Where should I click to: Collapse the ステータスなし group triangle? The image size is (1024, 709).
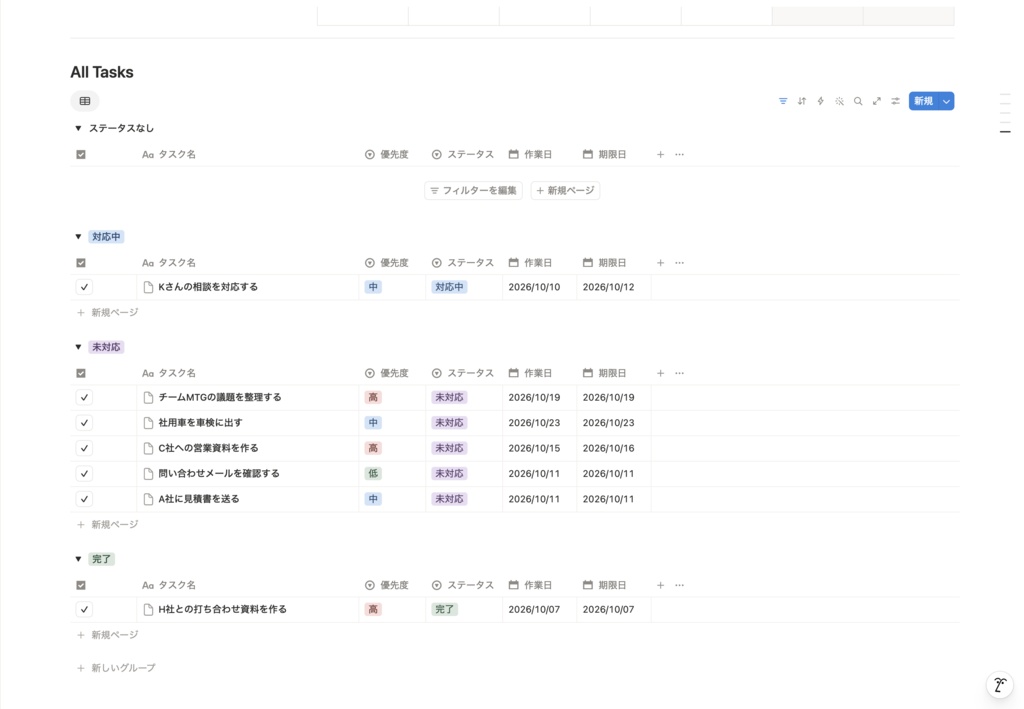pyautogui.click(x=78, y=128)
